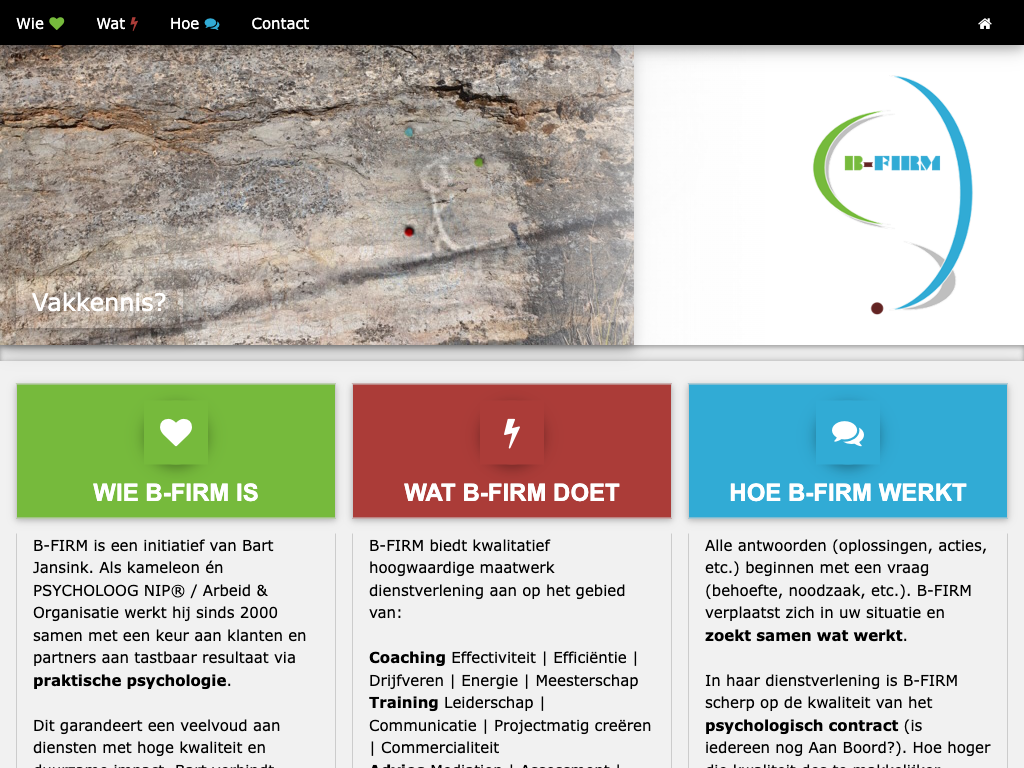
Task: Click the home icon in navigation bar
Action: [985, 24]
